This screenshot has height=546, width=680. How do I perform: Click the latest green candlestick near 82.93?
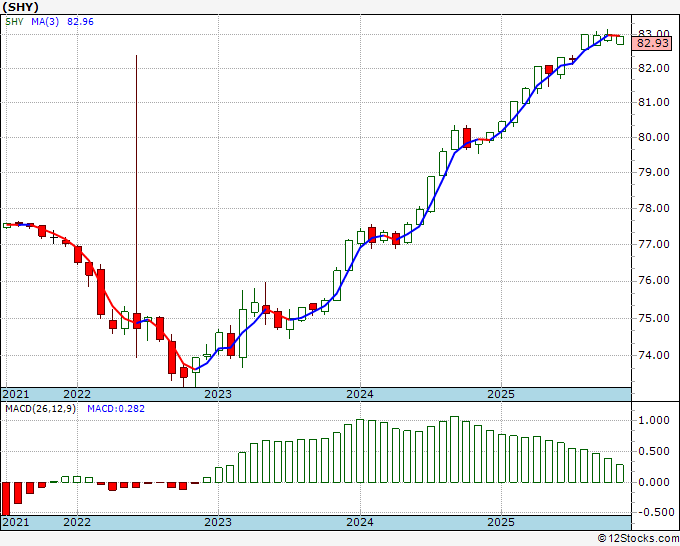click(x=620, y=40)
